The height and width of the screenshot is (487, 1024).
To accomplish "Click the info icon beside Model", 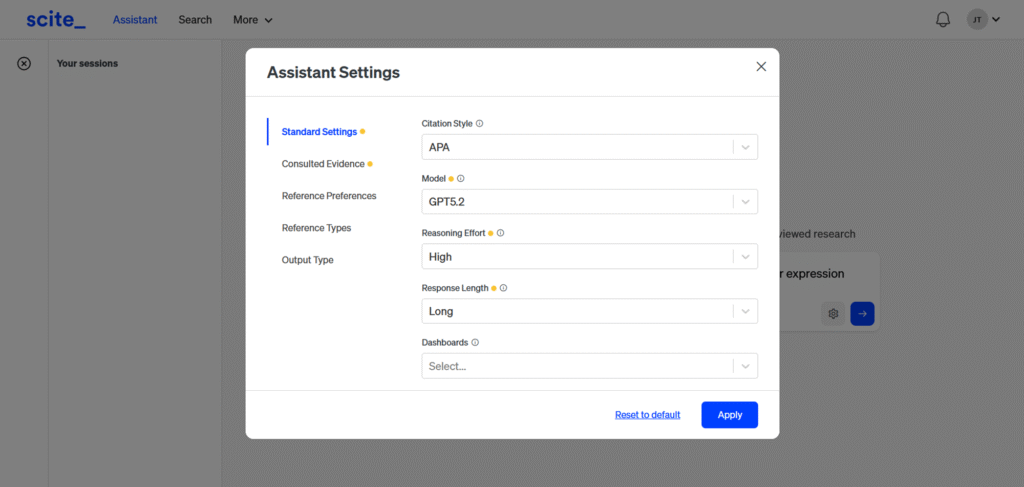I will click(461, 179).
